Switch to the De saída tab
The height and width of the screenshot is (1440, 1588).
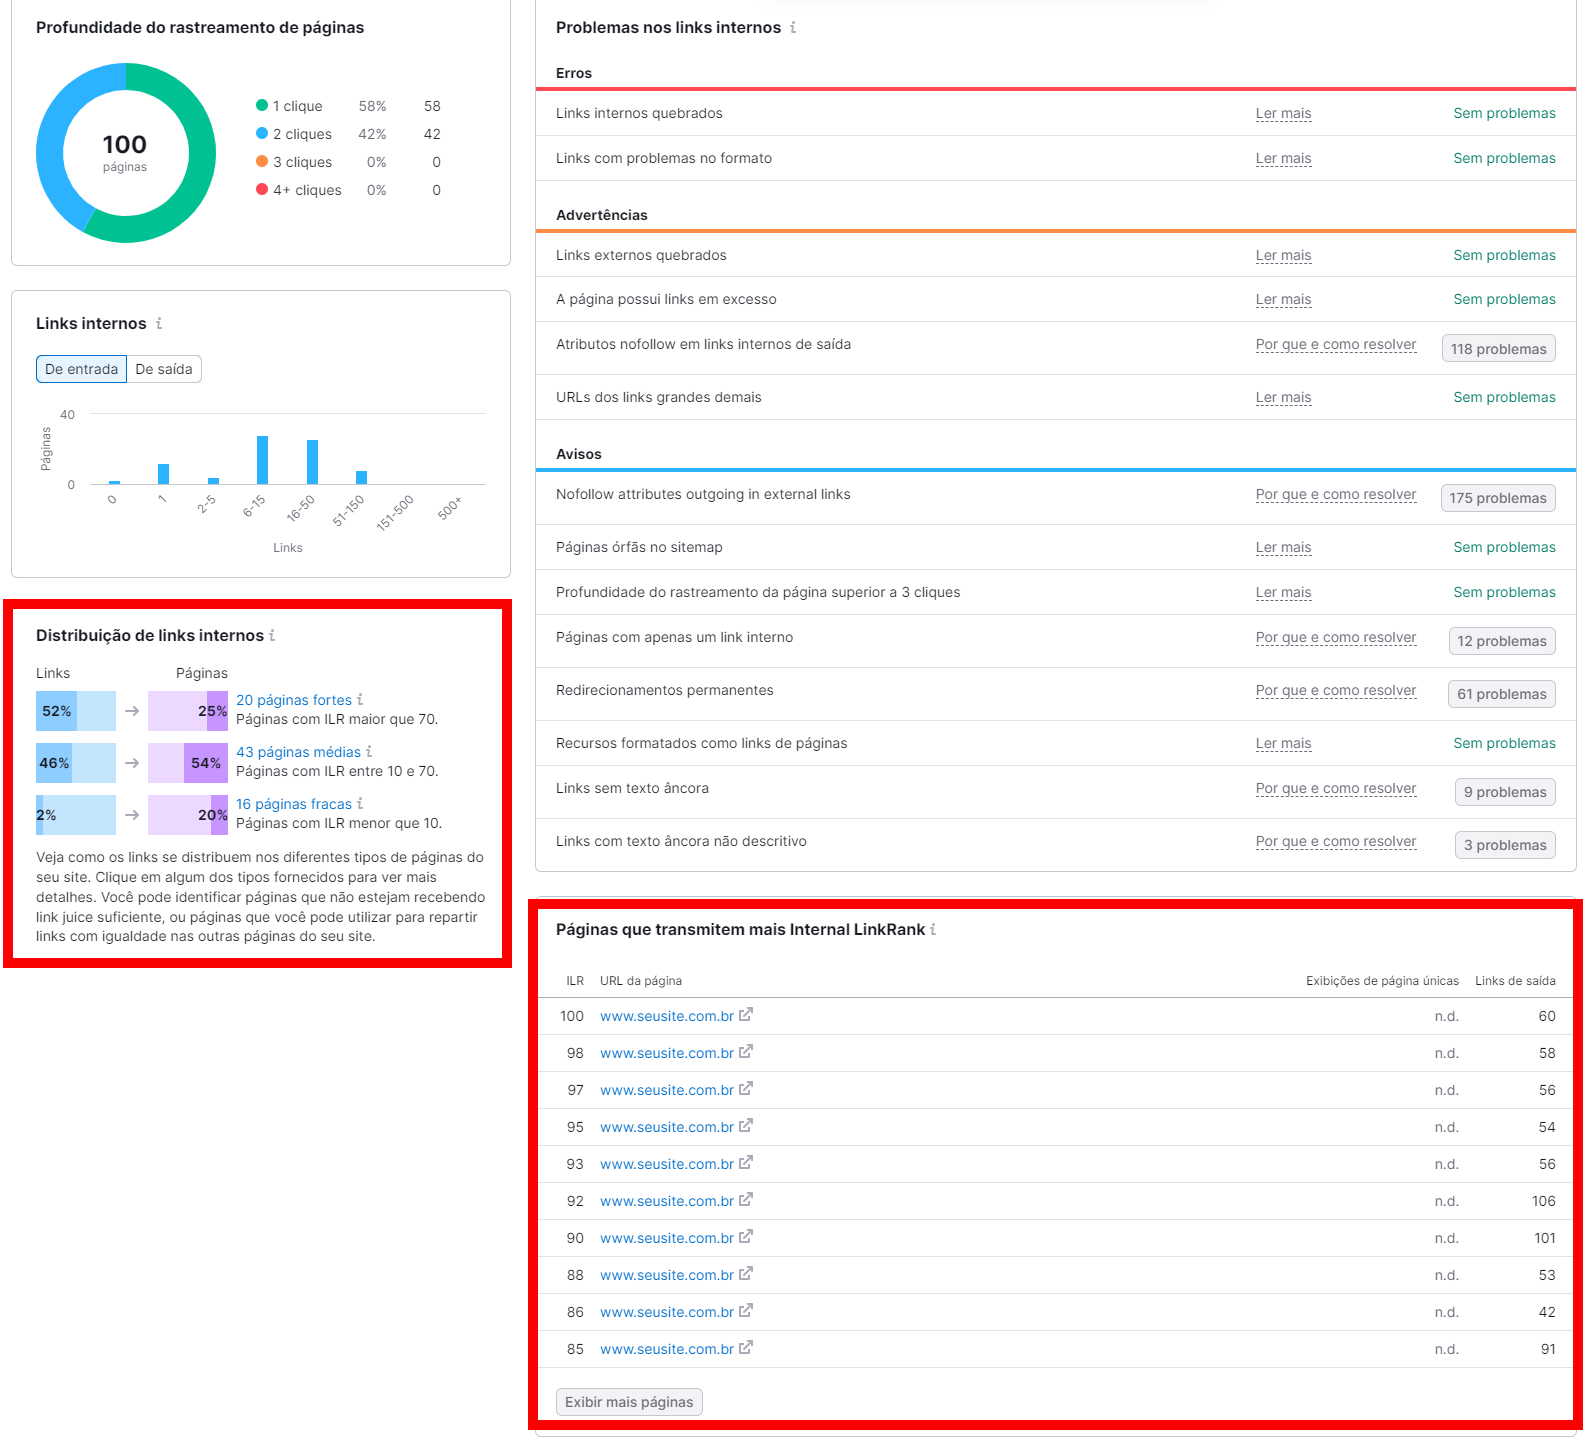coord(164,369)
